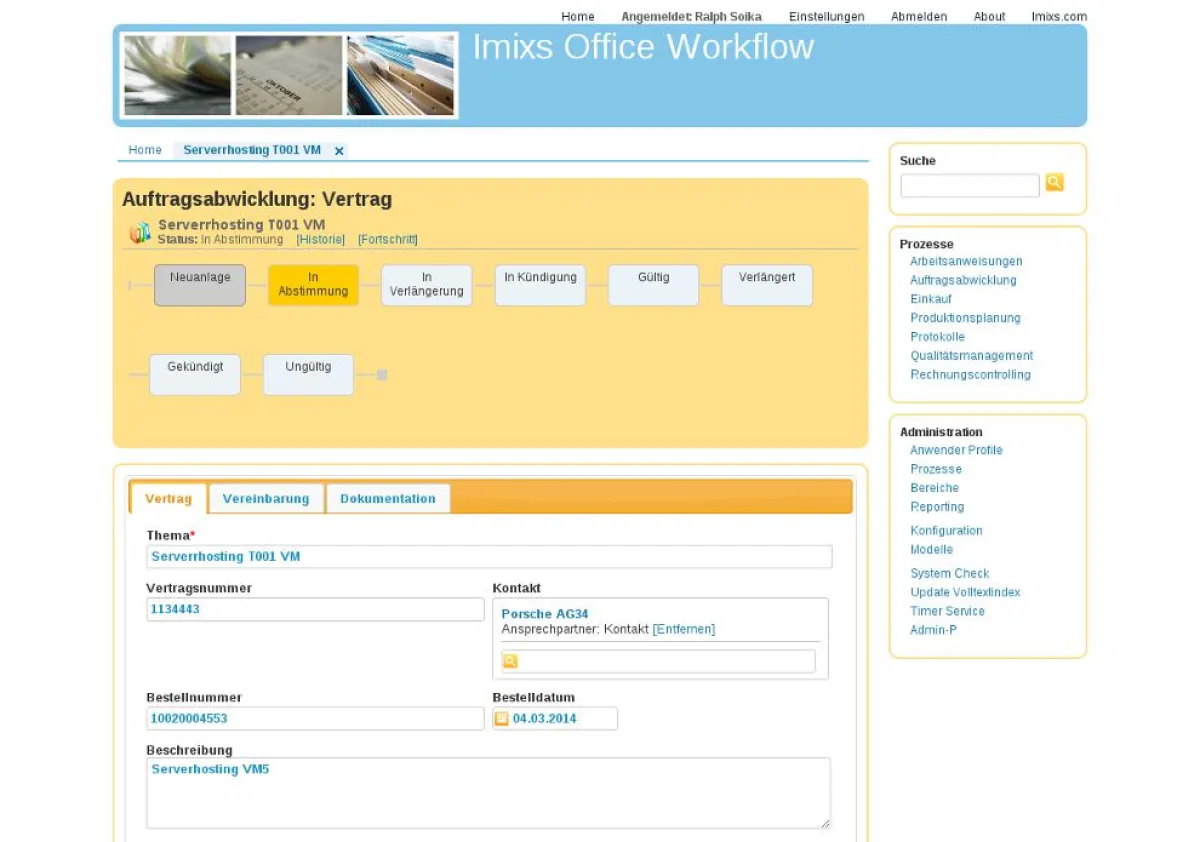The height and width of the screenshot is (842, 1200).
Task: Open Anwender Profile under Administration
Action: coord(956,450)
